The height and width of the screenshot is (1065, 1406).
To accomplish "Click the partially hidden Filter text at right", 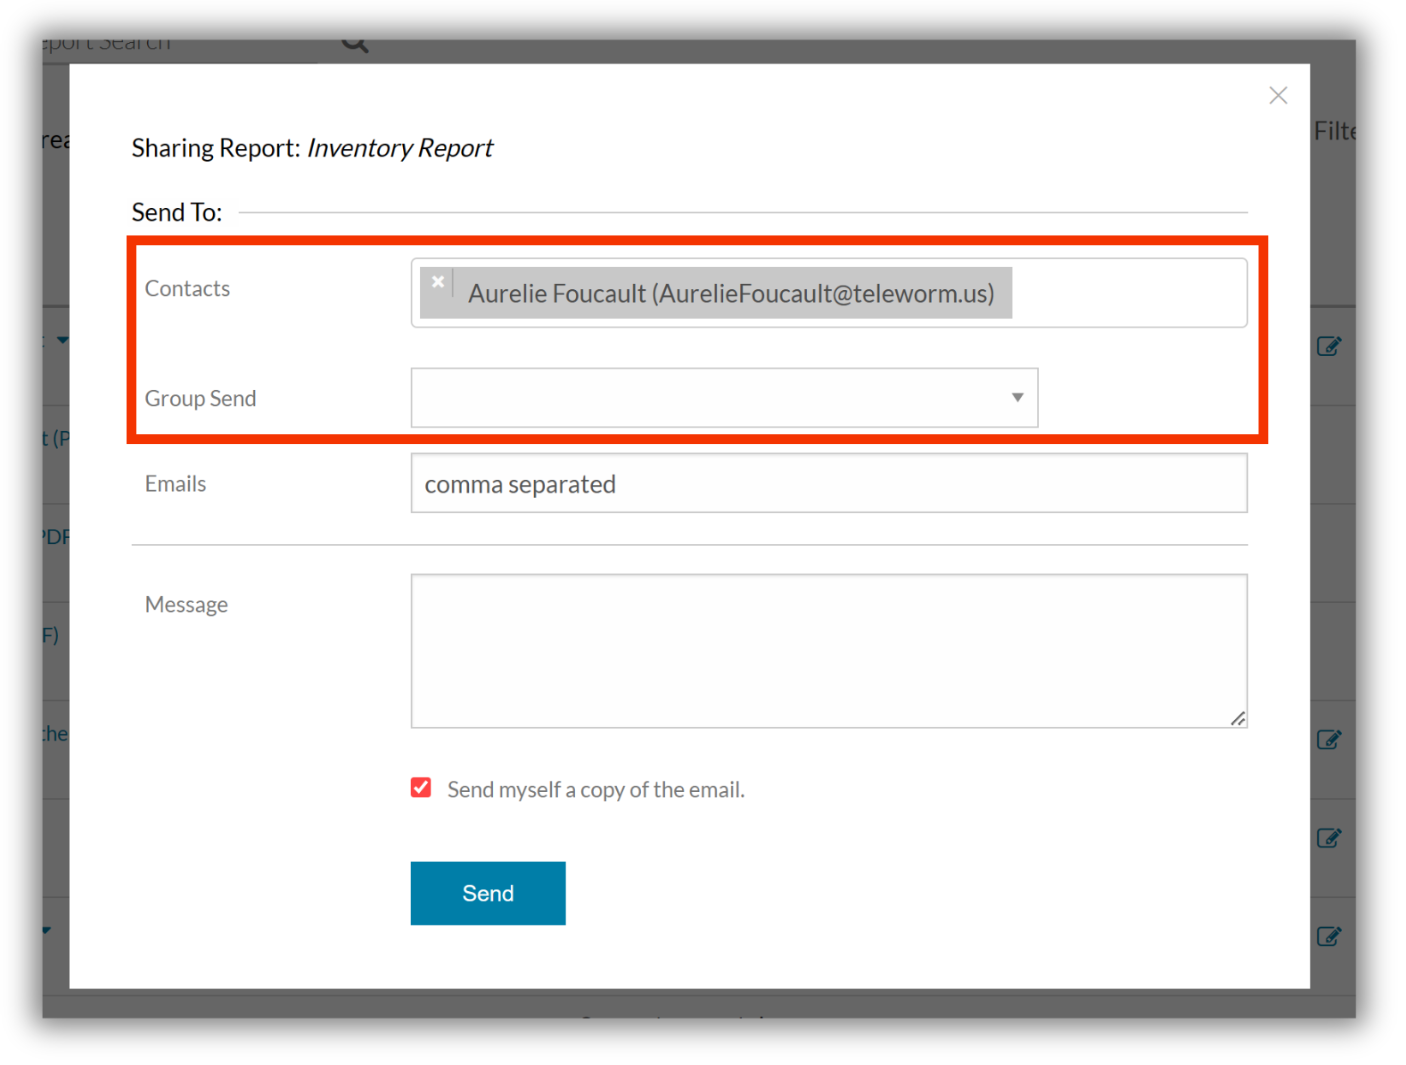I will click(x=1334, y=131).
